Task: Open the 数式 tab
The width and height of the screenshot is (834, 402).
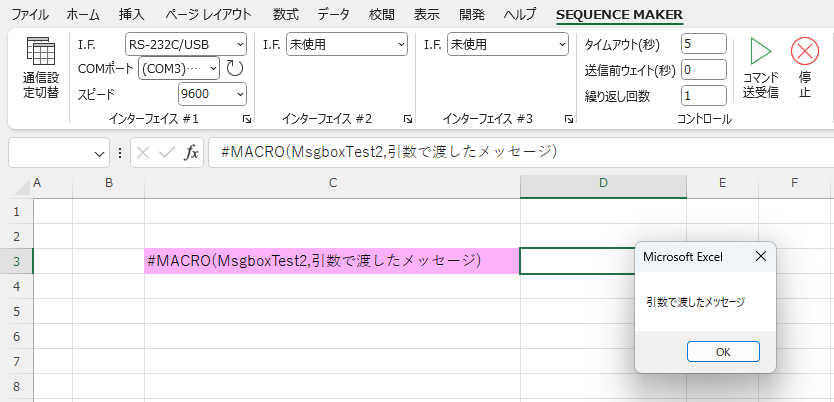Action: pos(286,14)
